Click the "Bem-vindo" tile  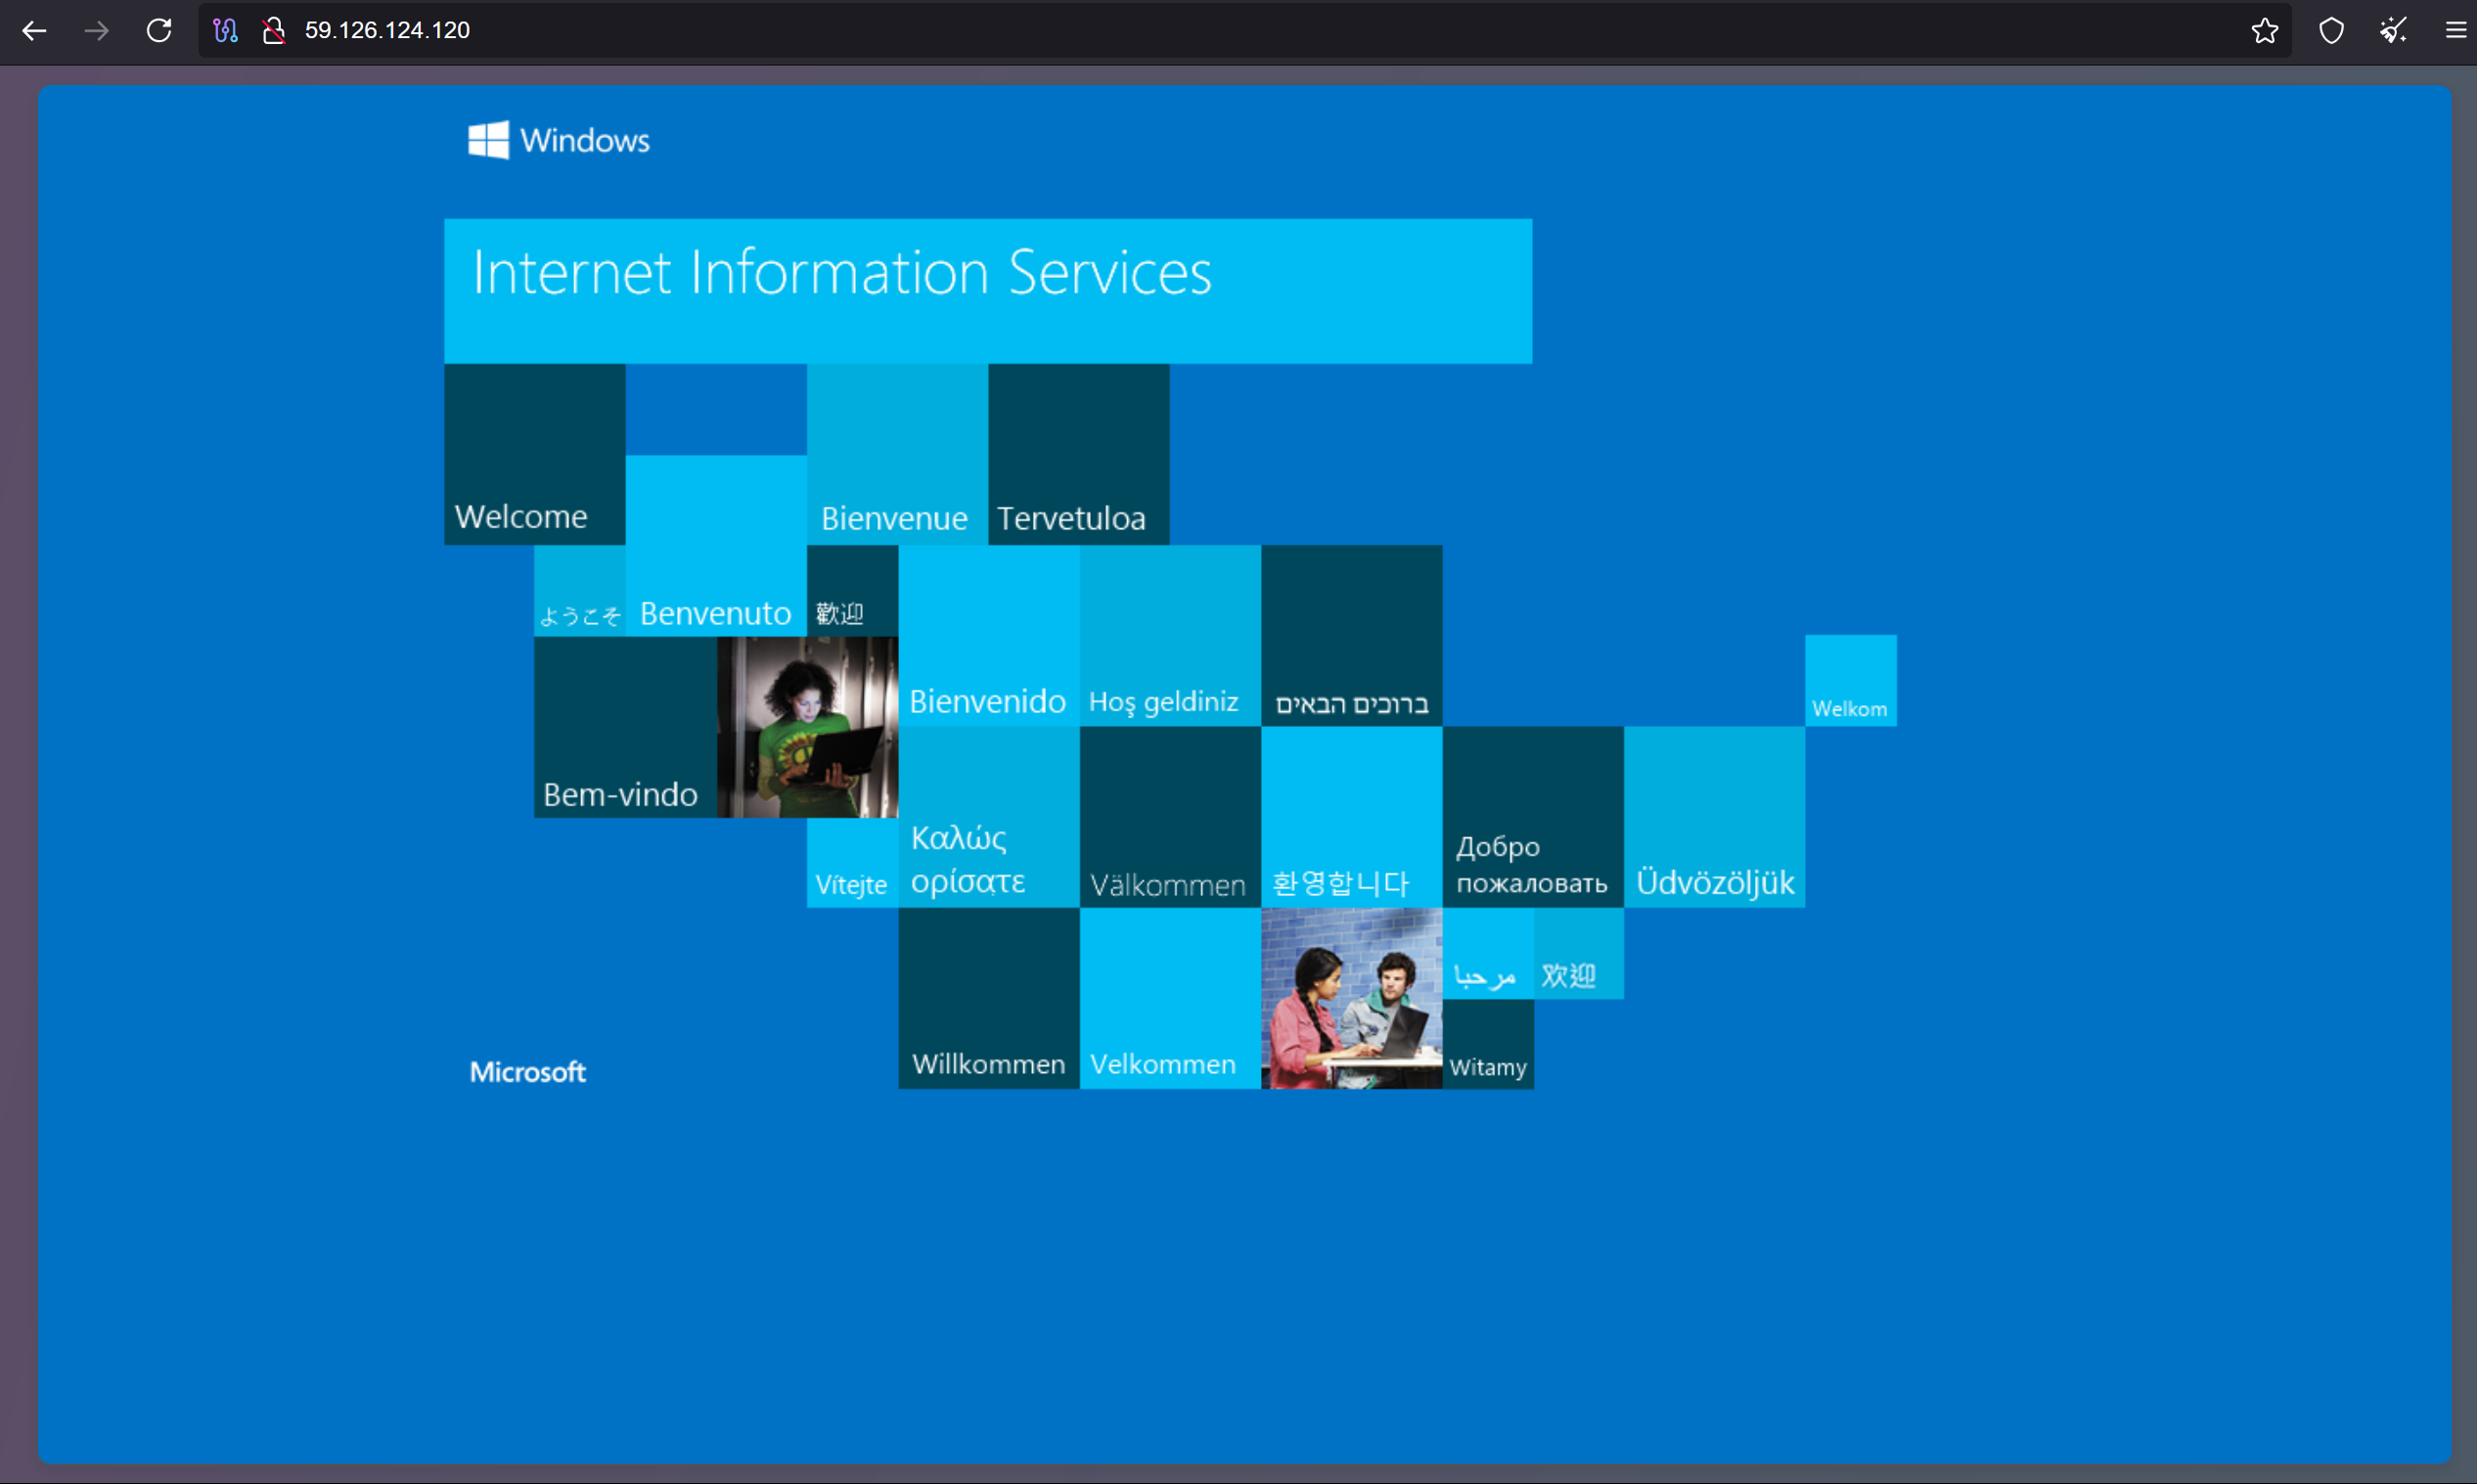pos(625,727)
